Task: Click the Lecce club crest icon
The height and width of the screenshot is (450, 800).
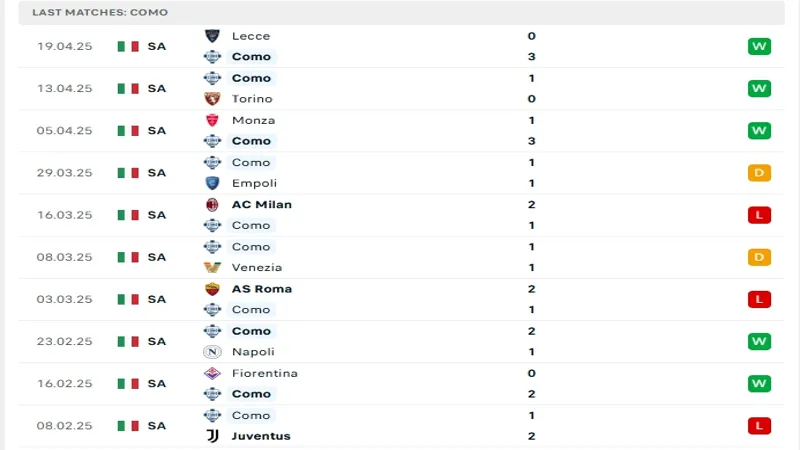Action: coord(212,36)
